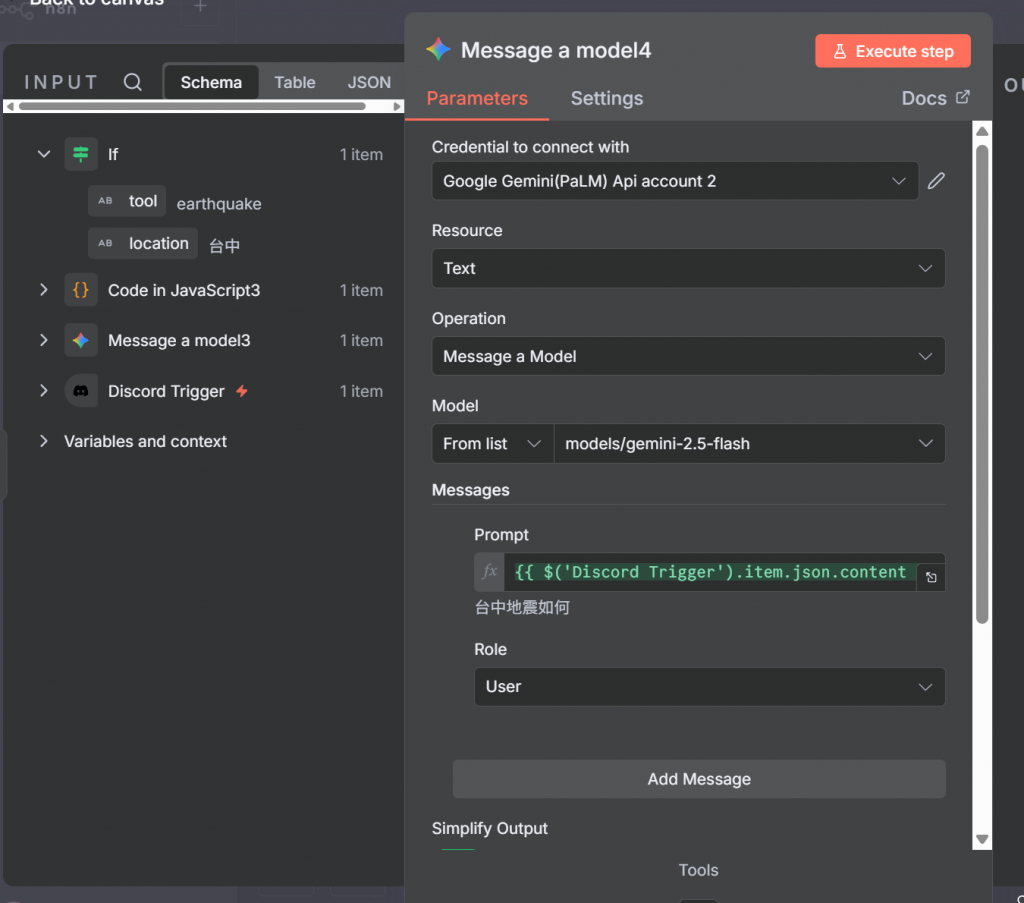Click the parameters vertical scrollbar thumb
This screenshot has height=903, width=1024.
point(982,384)
